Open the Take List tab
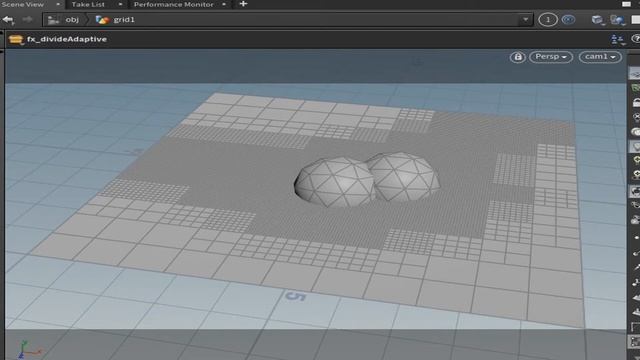640x360 pixels. click(x=88, y=4)
